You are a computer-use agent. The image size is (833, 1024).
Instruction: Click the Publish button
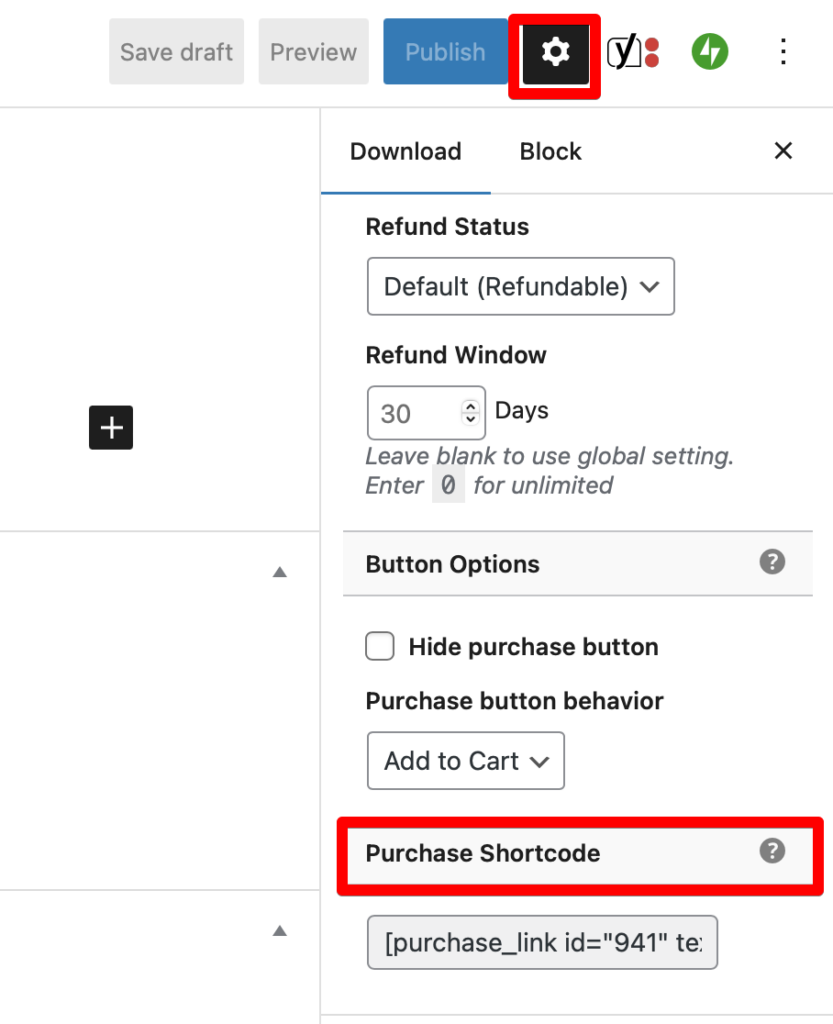tap(445, 52)
